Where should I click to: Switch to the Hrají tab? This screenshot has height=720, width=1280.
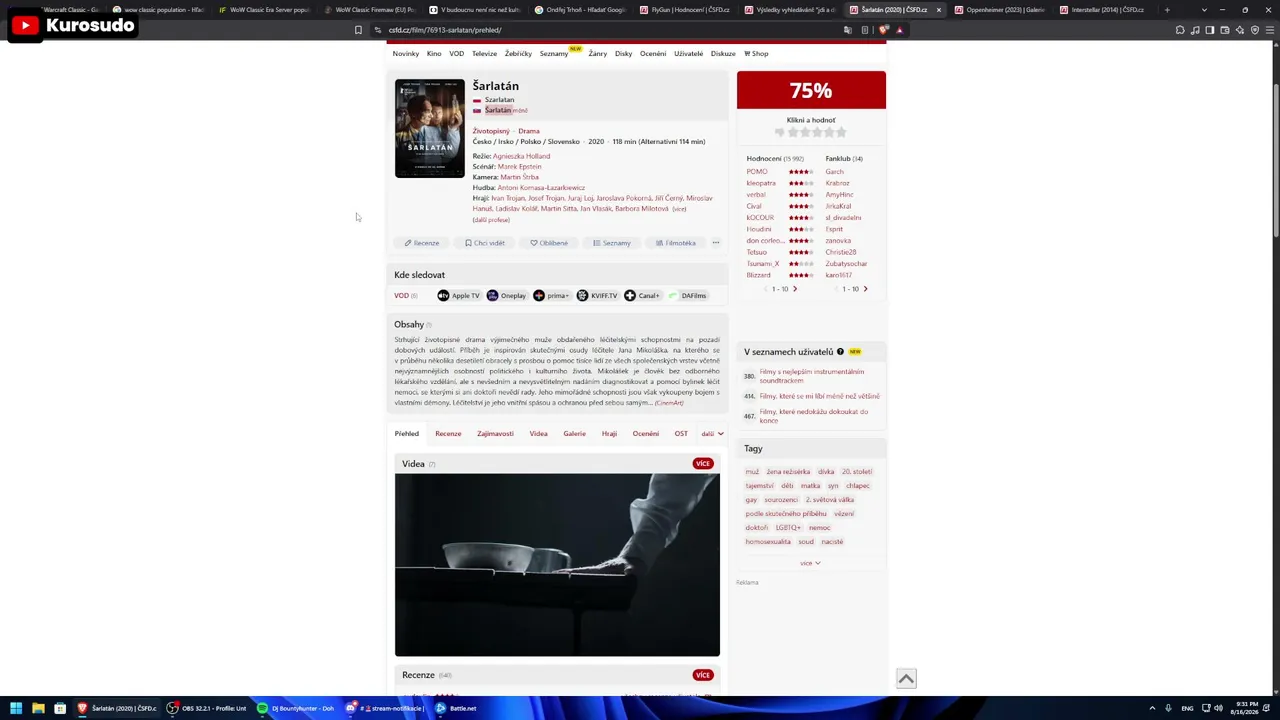point(609,434)
